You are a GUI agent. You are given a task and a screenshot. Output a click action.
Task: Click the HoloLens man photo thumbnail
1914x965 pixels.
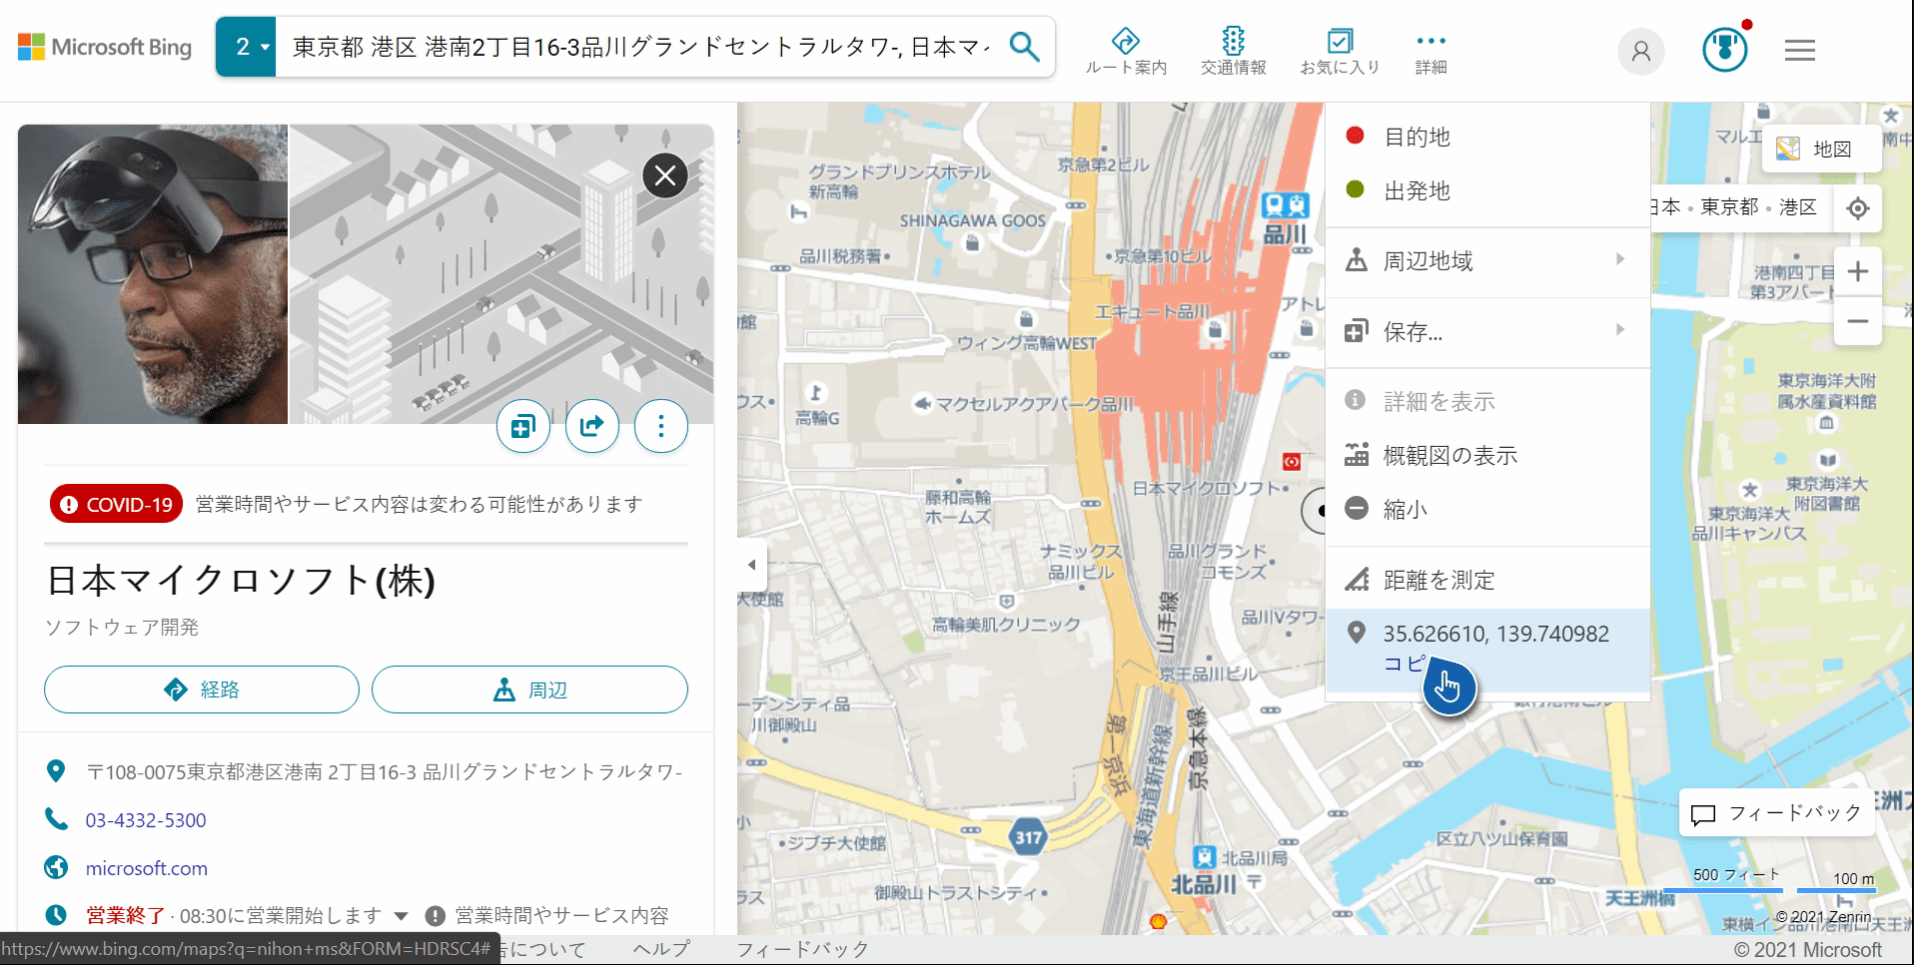(x=153, y=274)
